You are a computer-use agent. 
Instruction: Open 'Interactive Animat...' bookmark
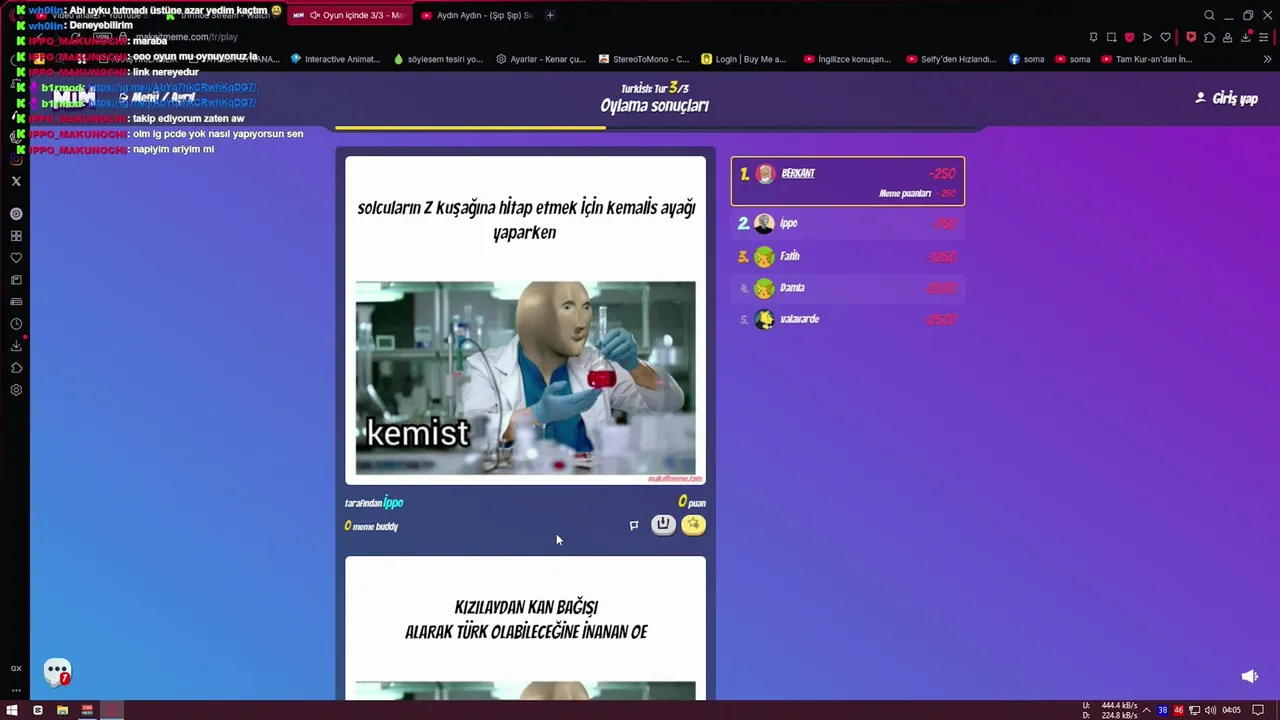click(335, 59)
